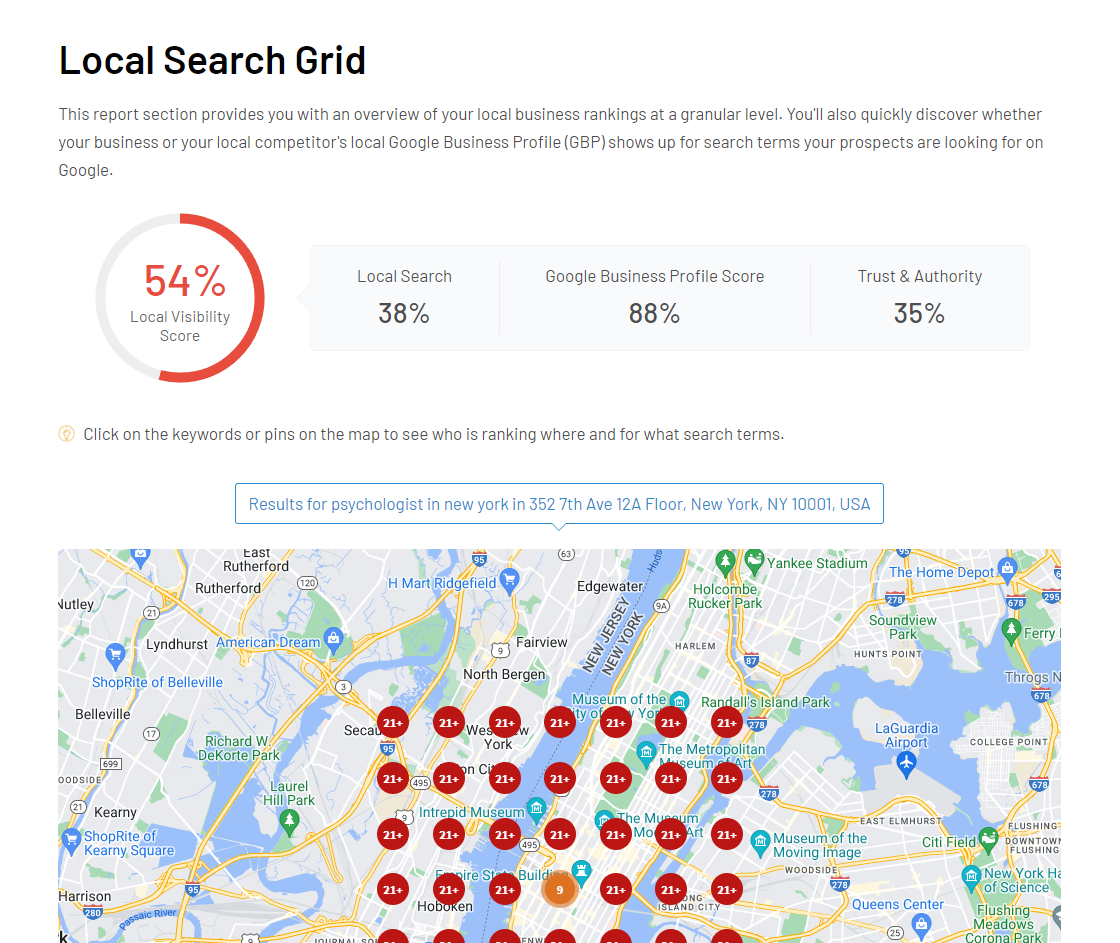Open the keyword results selector dropdown
1120x943 pixels.
(558, 503)
